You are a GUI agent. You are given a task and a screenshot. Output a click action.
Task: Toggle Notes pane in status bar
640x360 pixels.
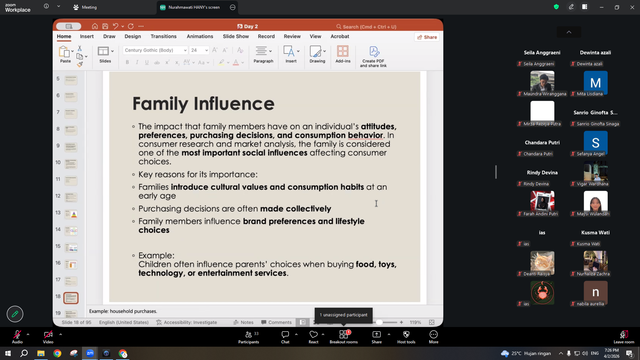[243, 322]
